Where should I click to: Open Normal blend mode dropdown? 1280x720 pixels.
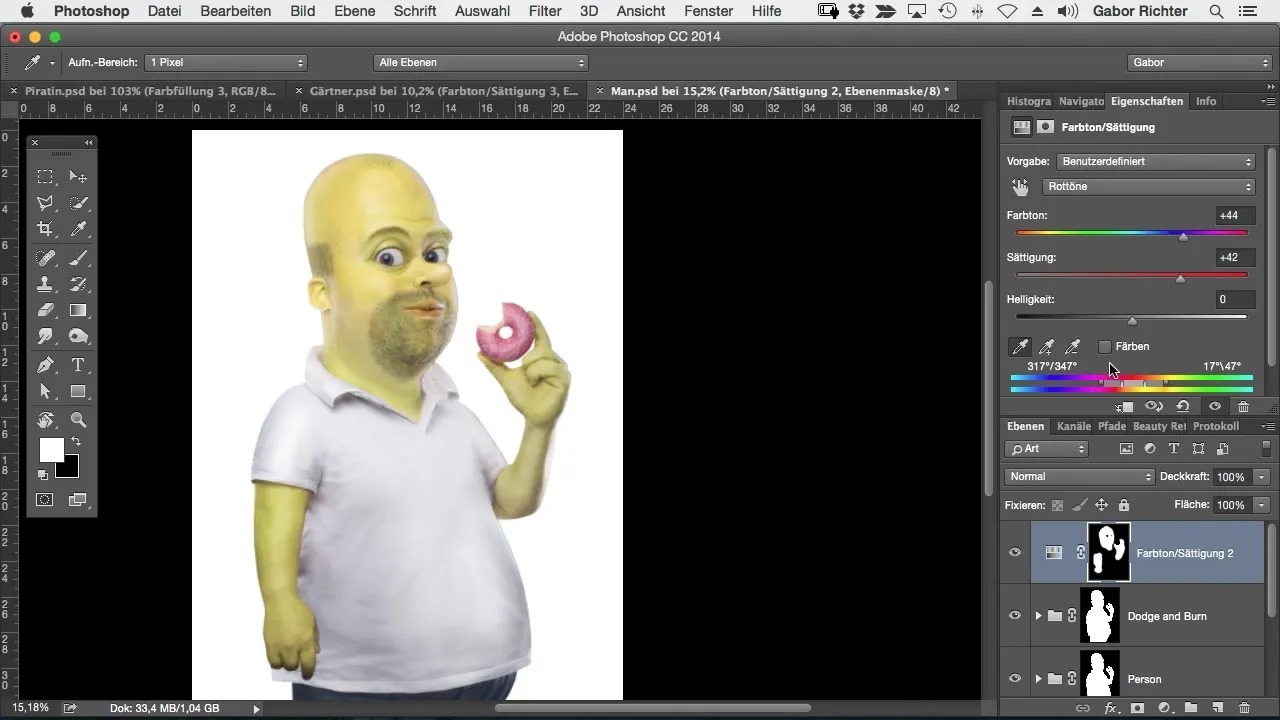point(1079,477)
